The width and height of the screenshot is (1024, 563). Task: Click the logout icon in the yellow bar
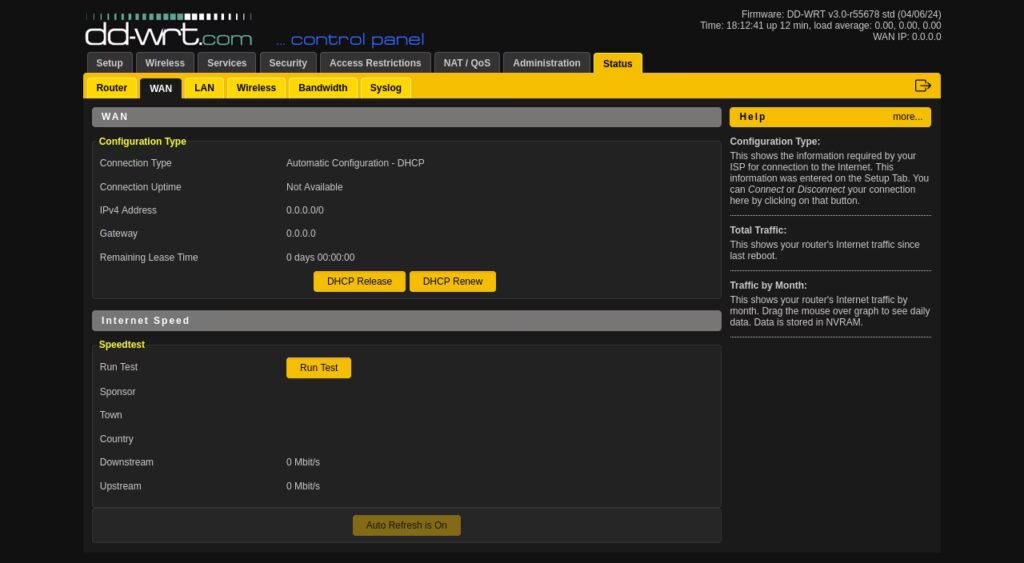coord(922,86)
